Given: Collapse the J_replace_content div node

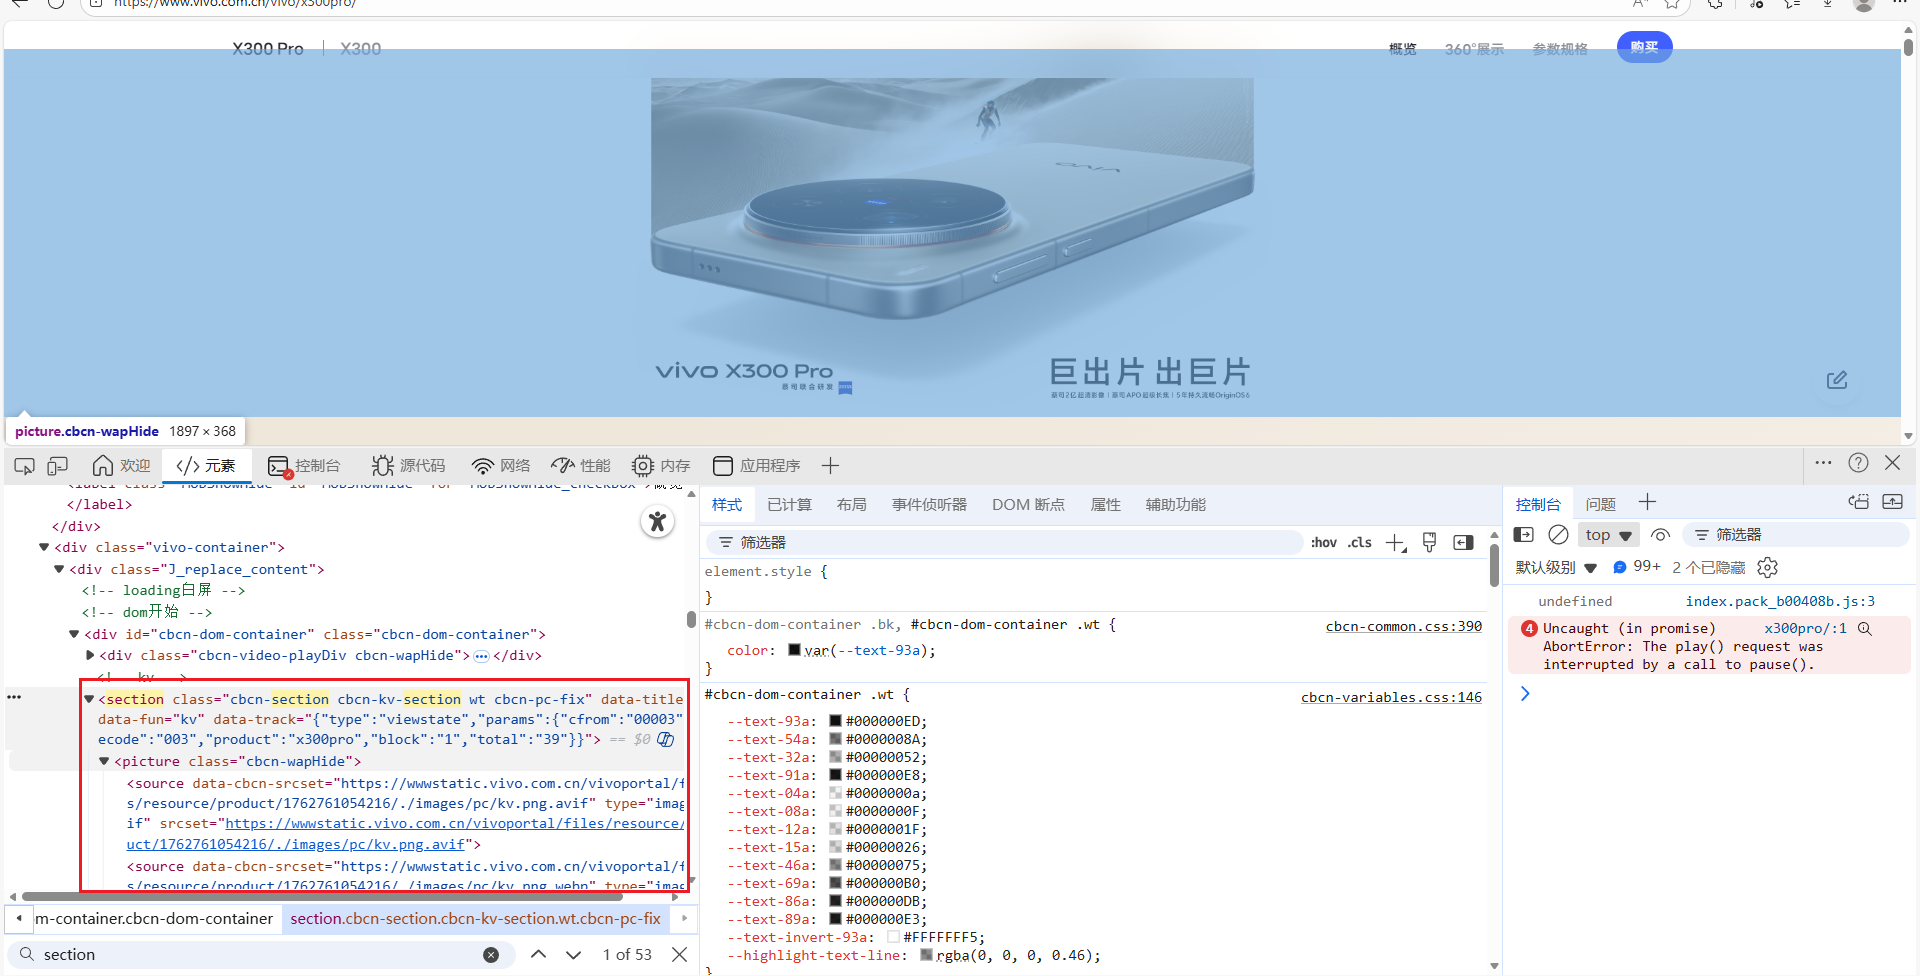Looking at the screenshot, I should click(x=59, y=569).
